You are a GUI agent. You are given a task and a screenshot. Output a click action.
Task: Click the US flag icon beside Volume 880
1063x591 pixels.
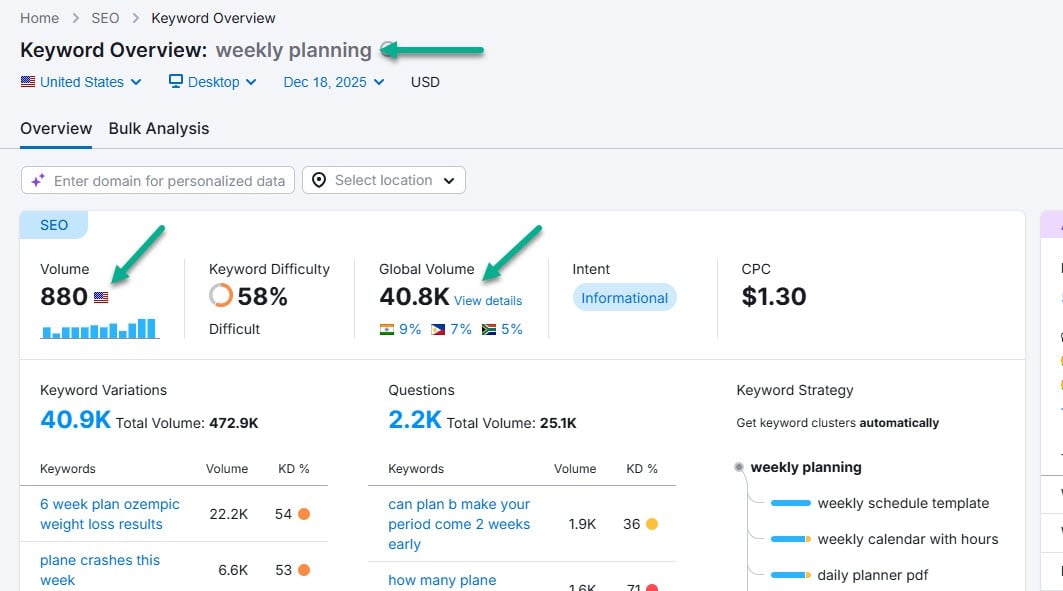[101, 297]
